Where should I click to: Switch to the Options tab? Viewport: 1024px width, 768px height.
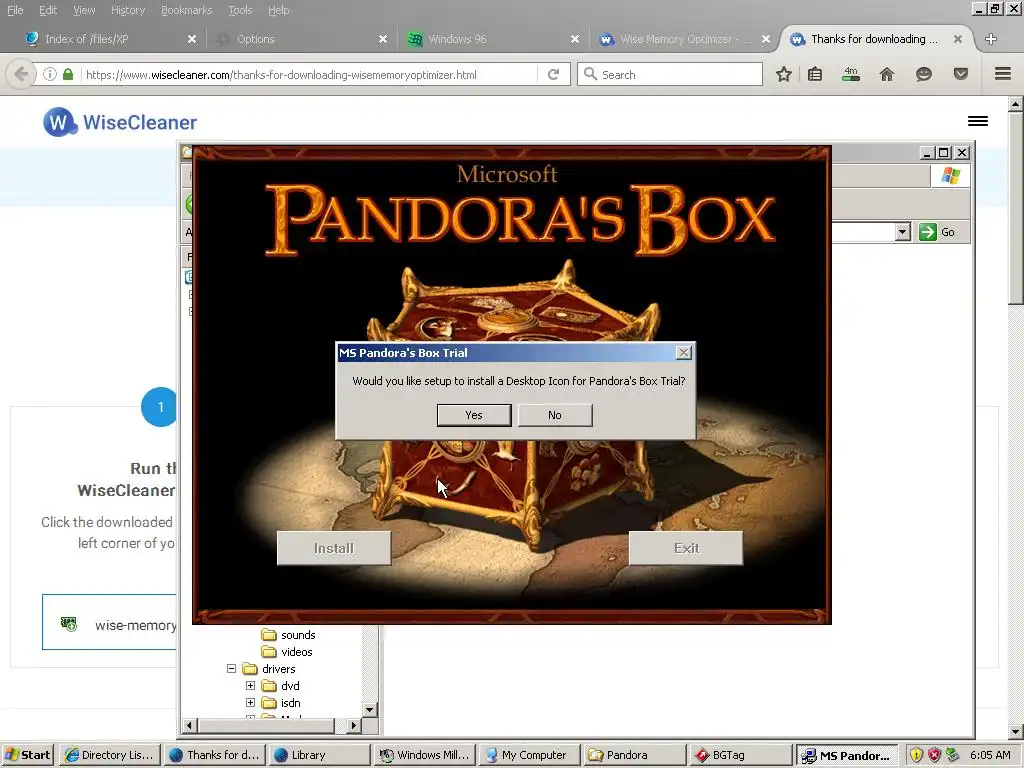point(300,39)
